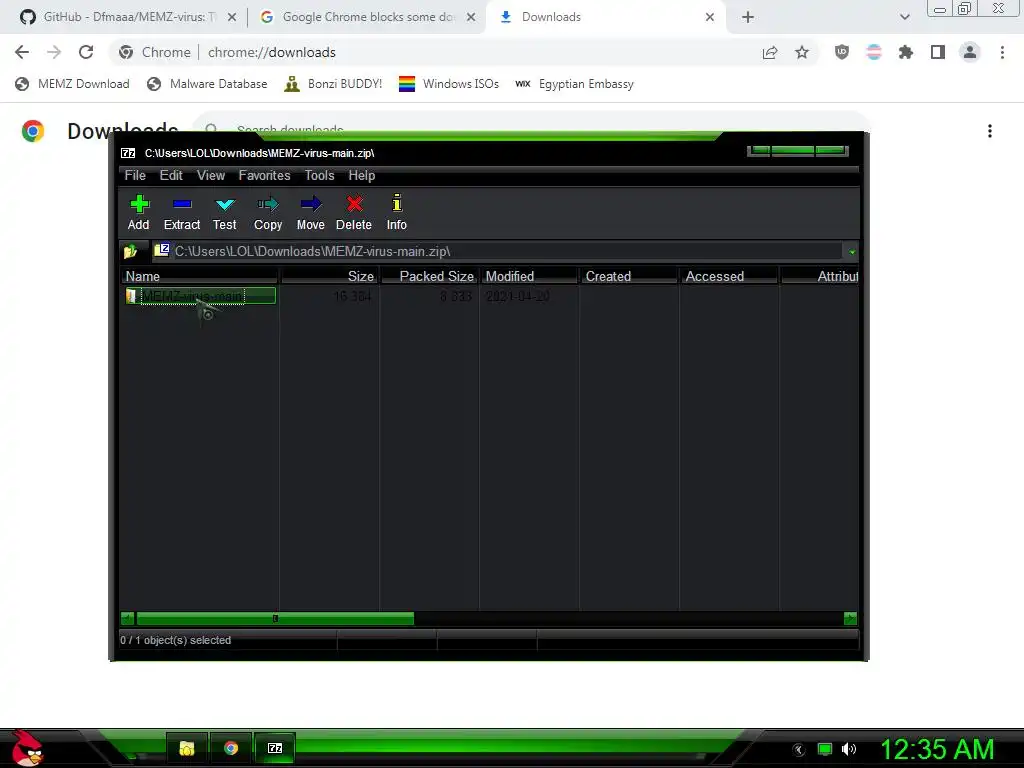
Task: Open File Explorer from taskbar
Action: click(x=187, y=748)
